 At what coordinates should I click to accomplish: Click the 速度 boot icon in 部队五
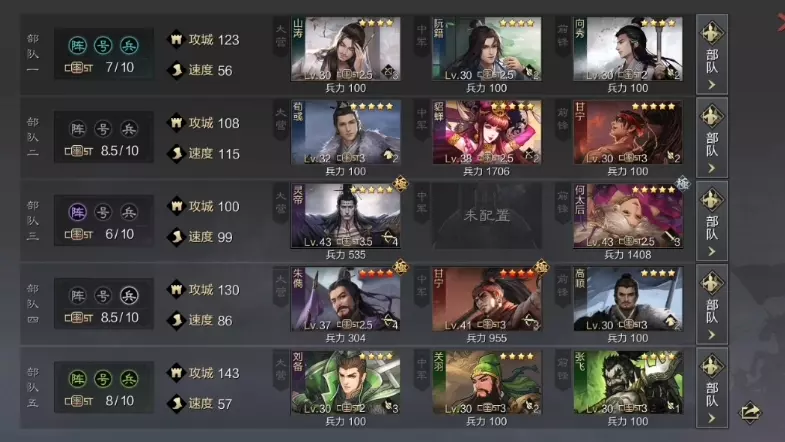click(176, 403)
